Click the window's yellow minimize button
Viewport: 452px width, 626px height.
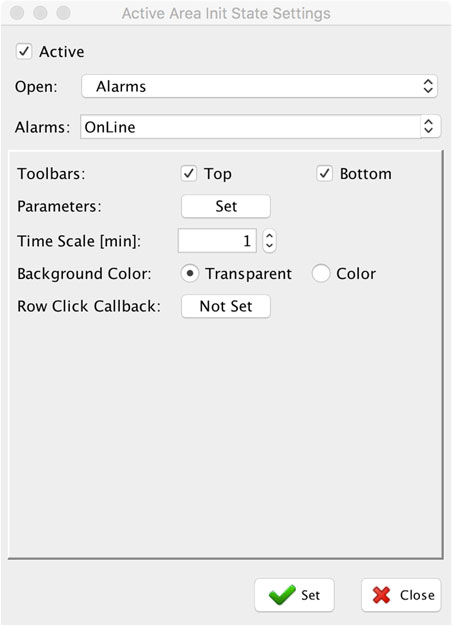coord(40,12)
